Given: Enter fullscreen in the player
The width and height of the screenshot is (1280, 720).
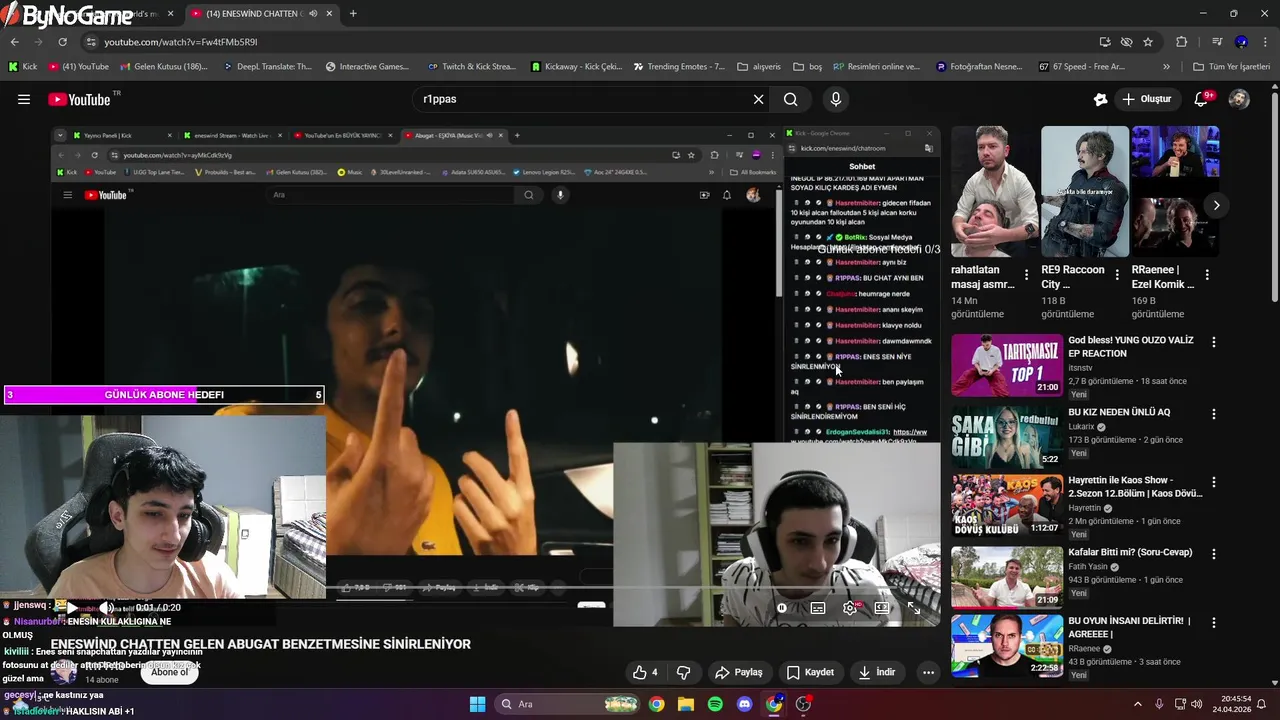Looking at the screenshot, I should (x=914, y=607).
